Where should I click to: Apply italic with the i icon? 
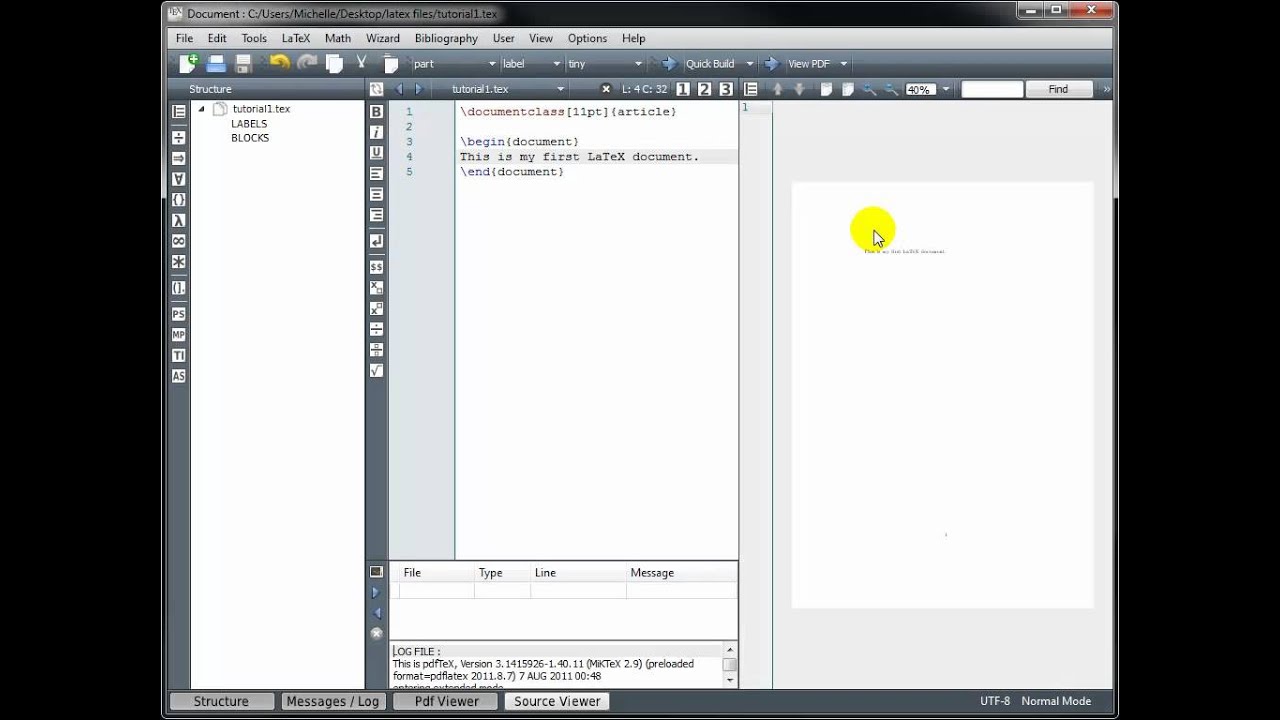pyautogui.click(x=376, y=132)
